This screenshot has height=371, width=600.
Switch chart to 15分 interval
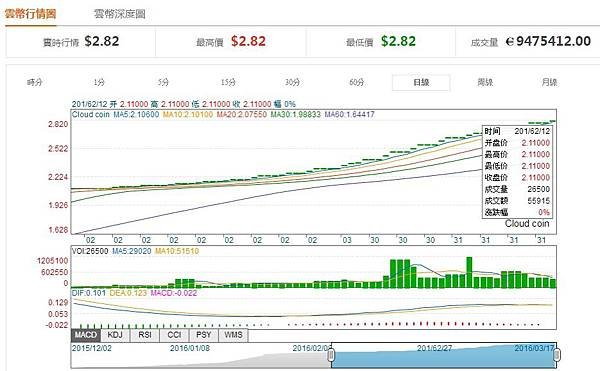(228, 82)
